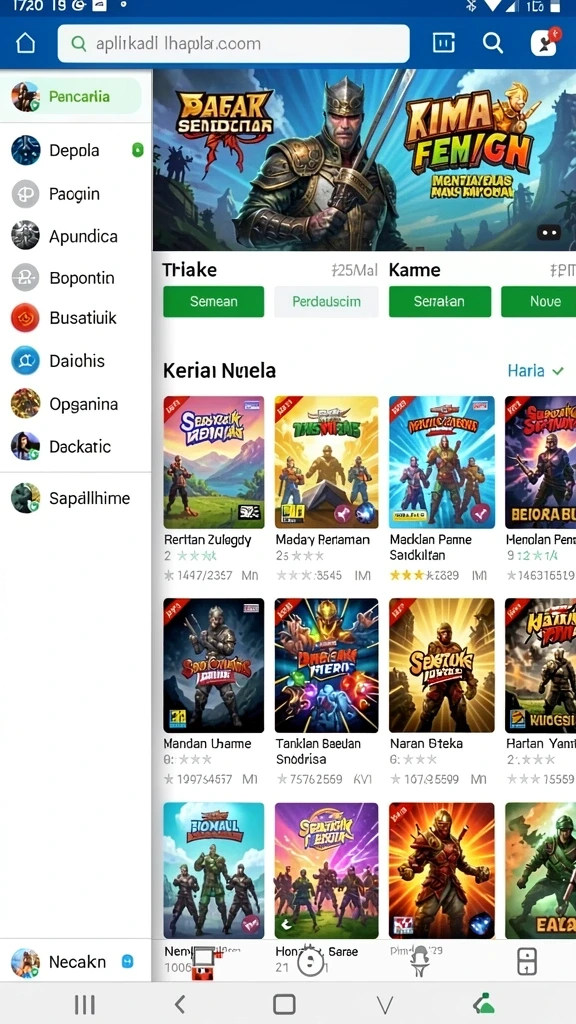Viewport: 576px width, 1024px height.
Task: Tap the two-dot indicator on the banner
Action: pos(549,232)
